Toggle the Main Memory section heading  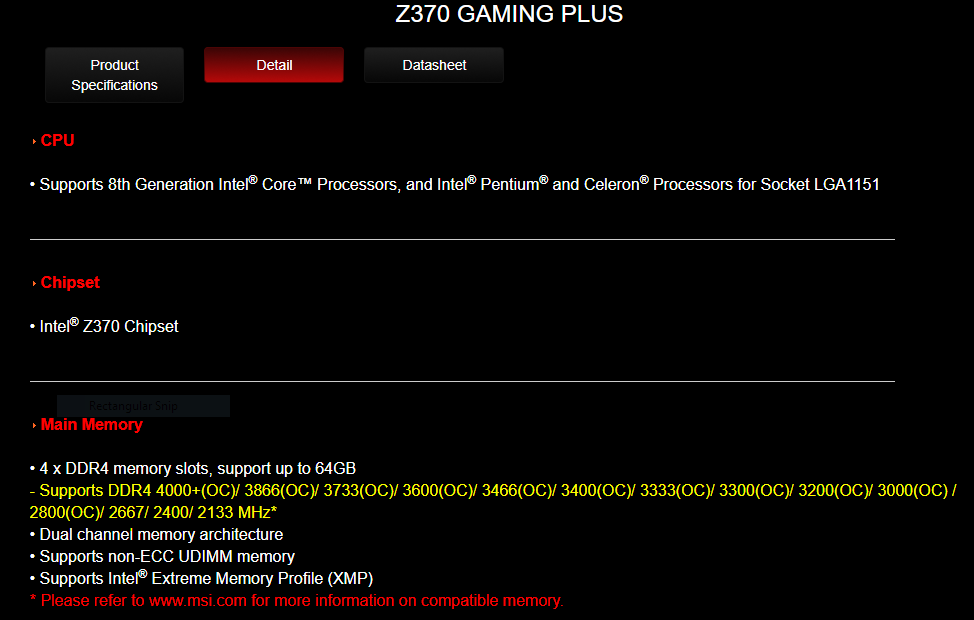click(x=92, y=424)
